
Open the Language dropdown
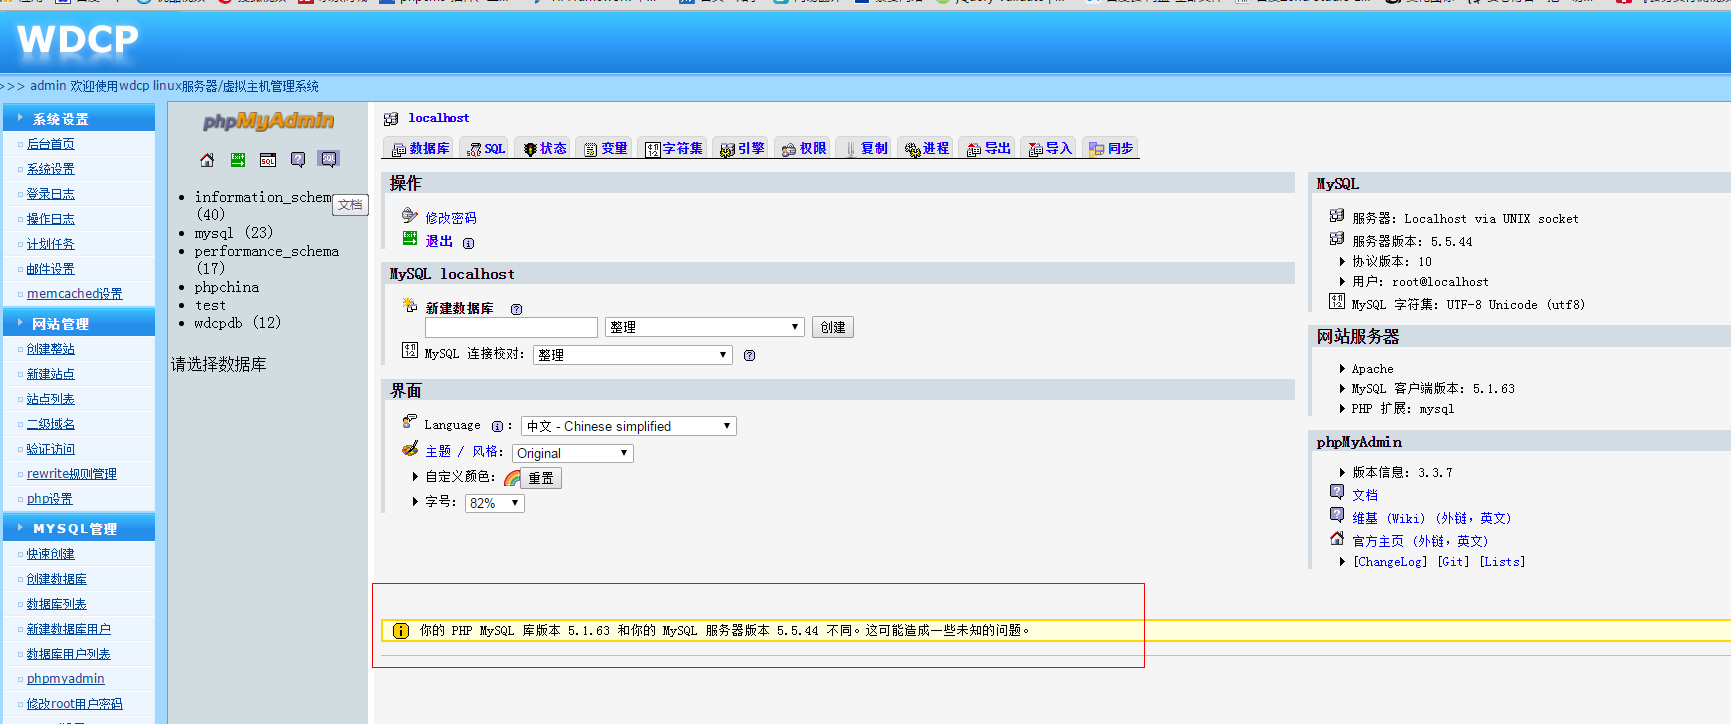pos(628,426)
